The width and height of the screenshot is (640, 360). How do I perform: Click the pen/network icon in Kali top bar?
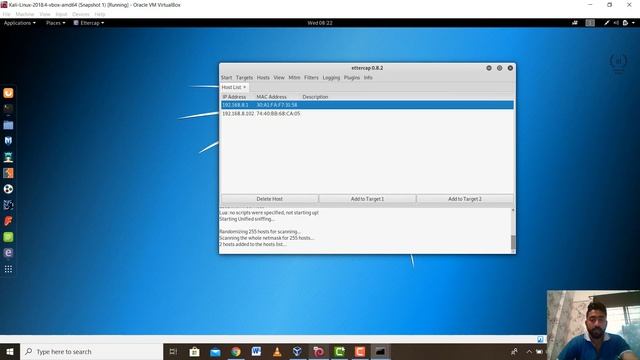click(x=607, y=23)
